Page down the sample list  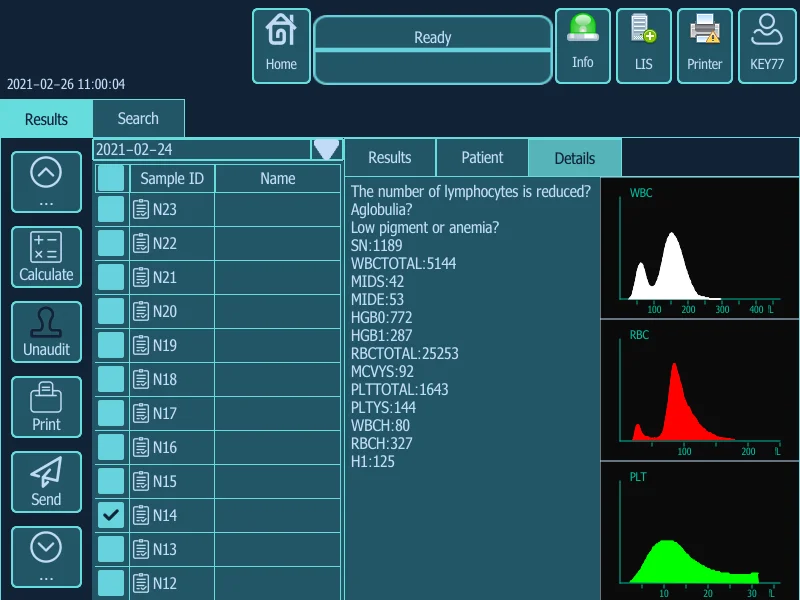[46, 557]
